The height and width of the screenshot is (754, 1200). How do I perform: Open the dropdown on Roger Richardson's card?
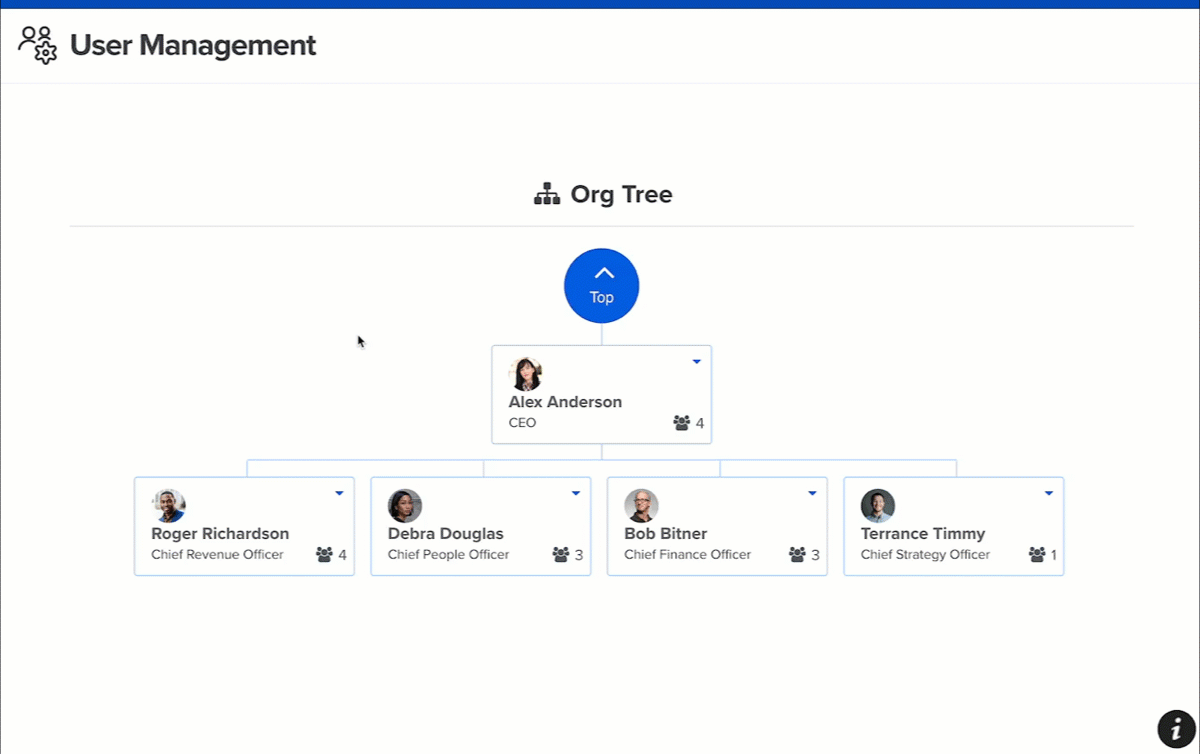pos(339,492)
